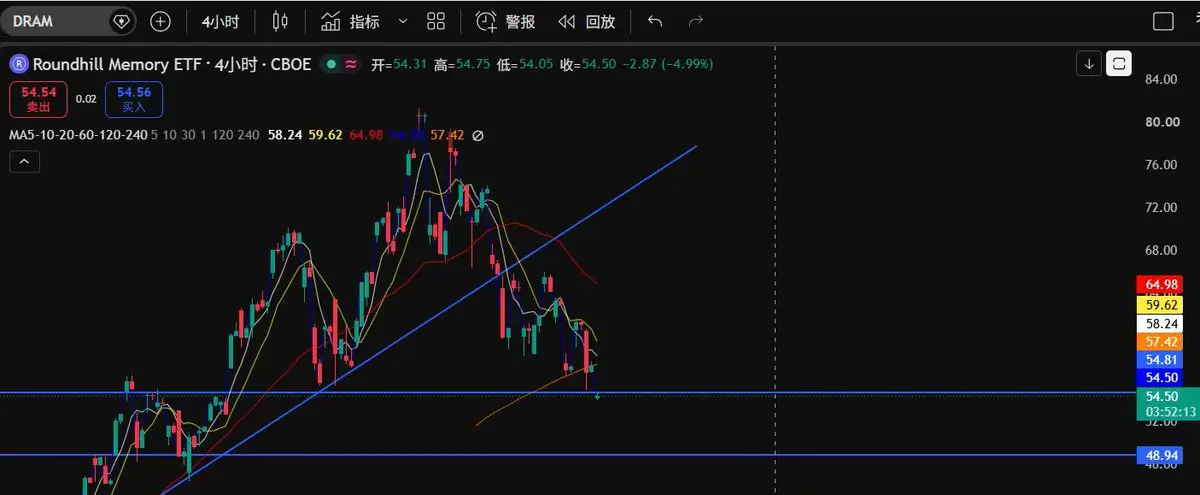Click the red 54.54 卖出 sell button
The image size is (1200, 495).
(x=38, y=99)
